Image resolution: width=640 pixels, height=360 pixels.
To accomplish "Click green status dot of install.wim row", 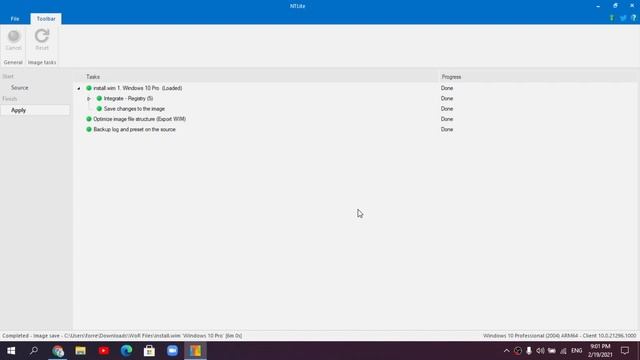I will (x=89, y=88).
